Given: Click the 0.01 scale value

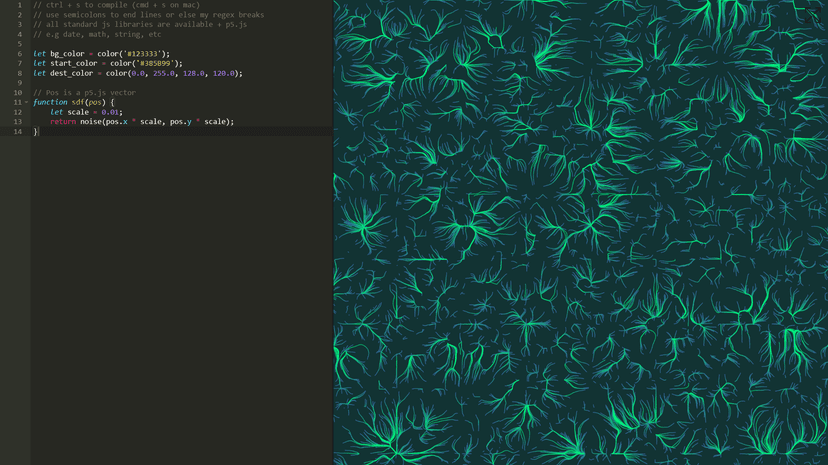Looking at the screenshot, I should 110,112.
